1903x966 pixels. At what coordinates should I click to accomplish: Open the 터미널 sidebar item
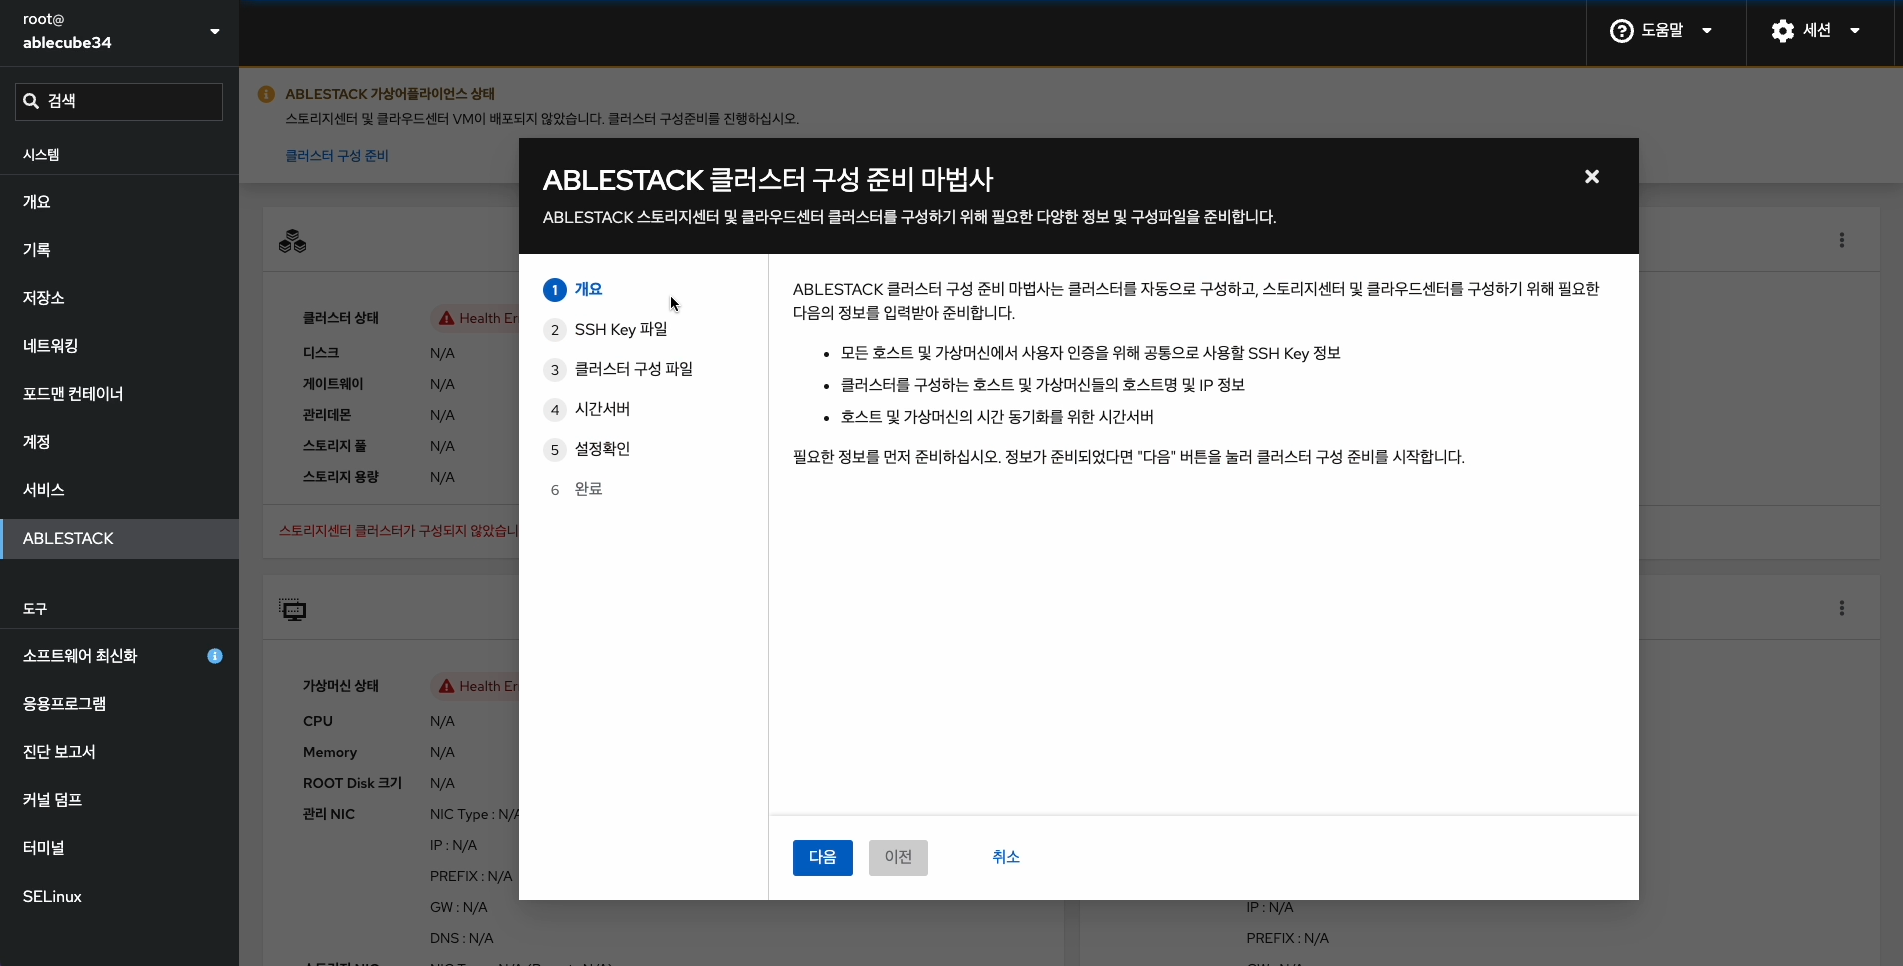pyautogui.click(x=43, y=847)
